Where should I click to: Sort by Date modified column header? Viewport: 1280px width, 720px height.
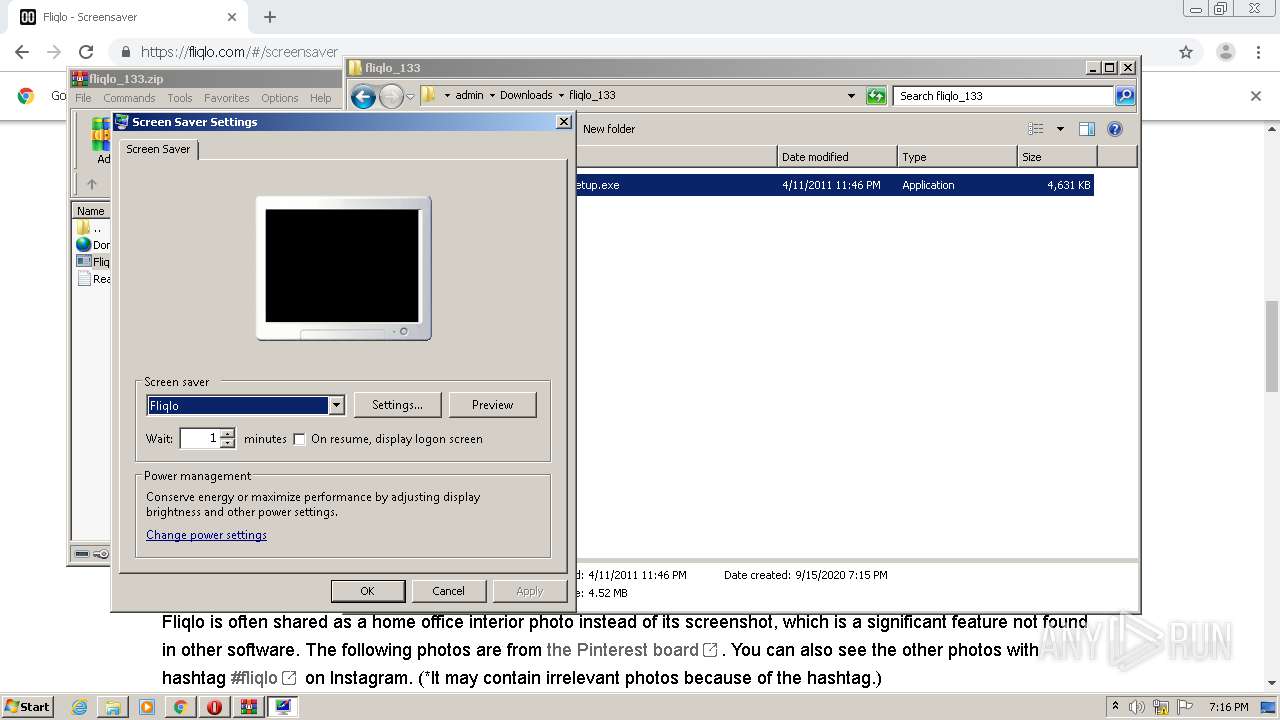[837, 157]
